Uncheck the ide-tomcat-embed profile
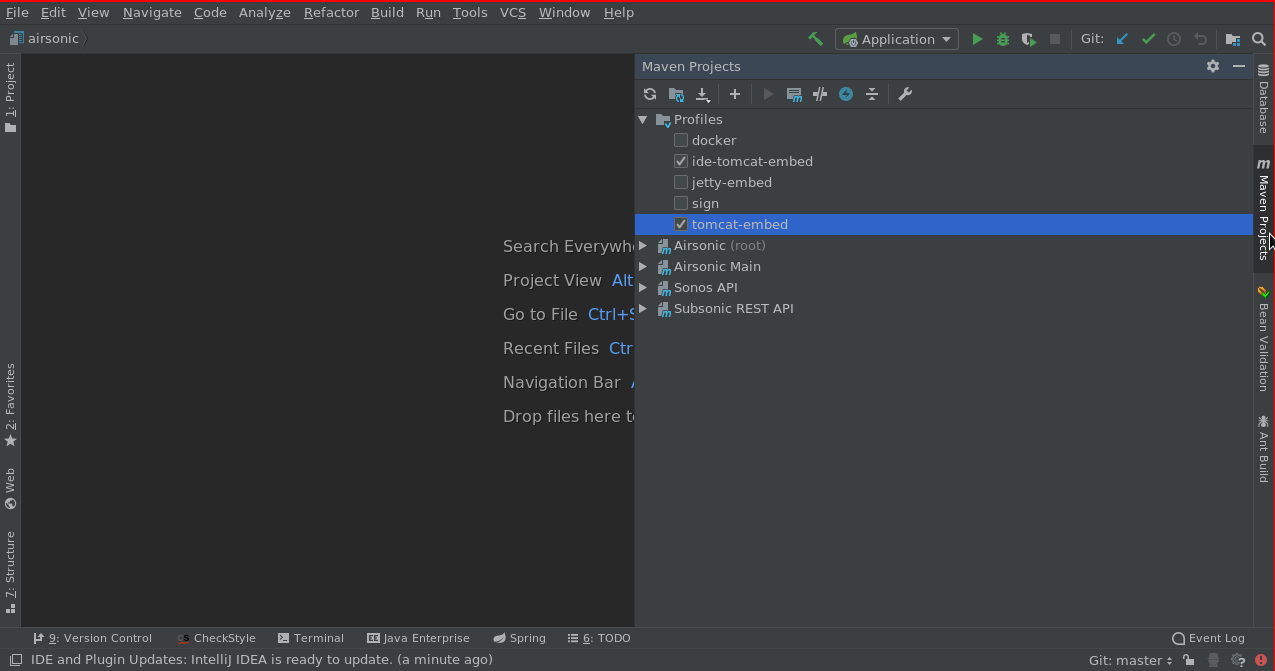 (x=681, y=161)
